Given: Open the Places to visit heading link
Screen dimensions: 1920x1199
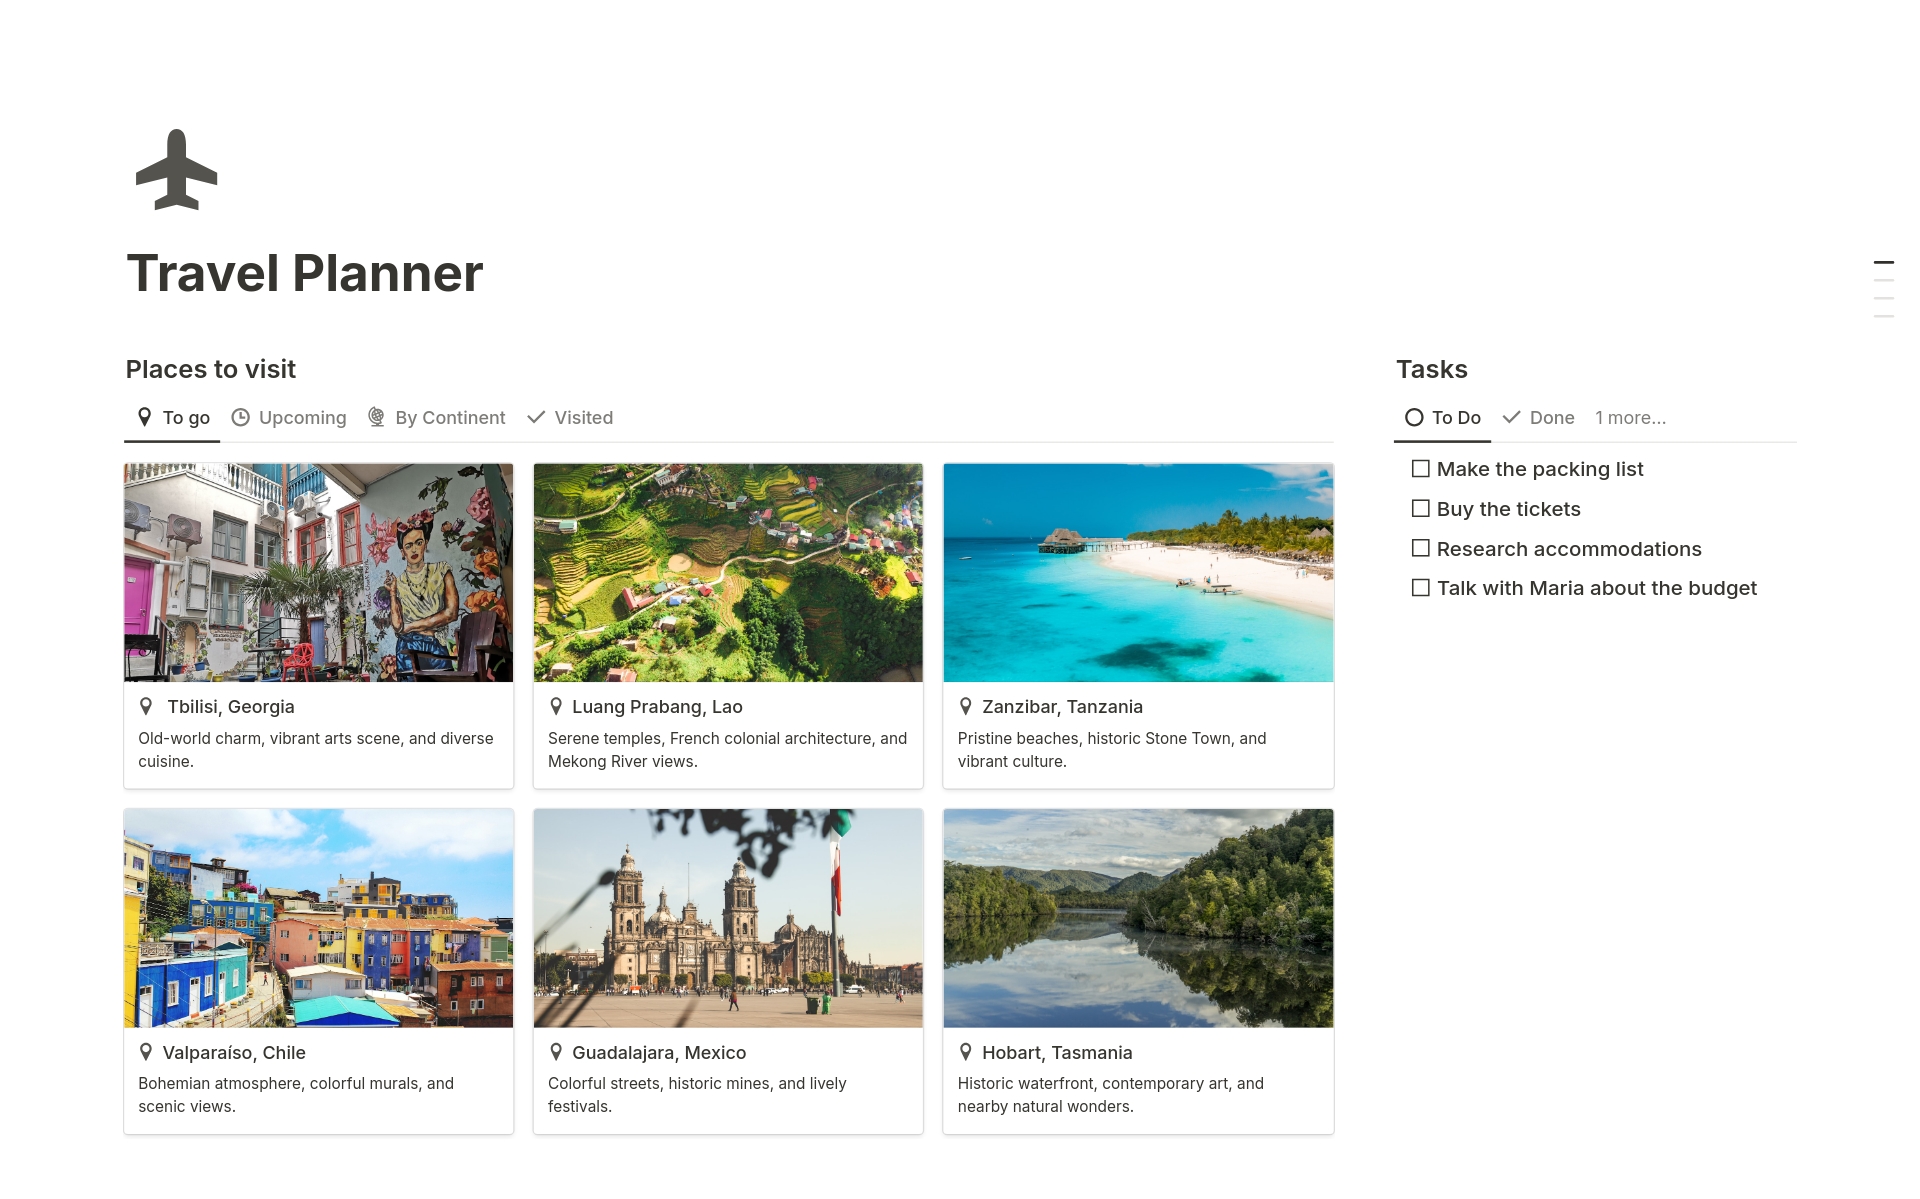Looking at the screenshot, I should pyautogui.click(x=211, y=370).
